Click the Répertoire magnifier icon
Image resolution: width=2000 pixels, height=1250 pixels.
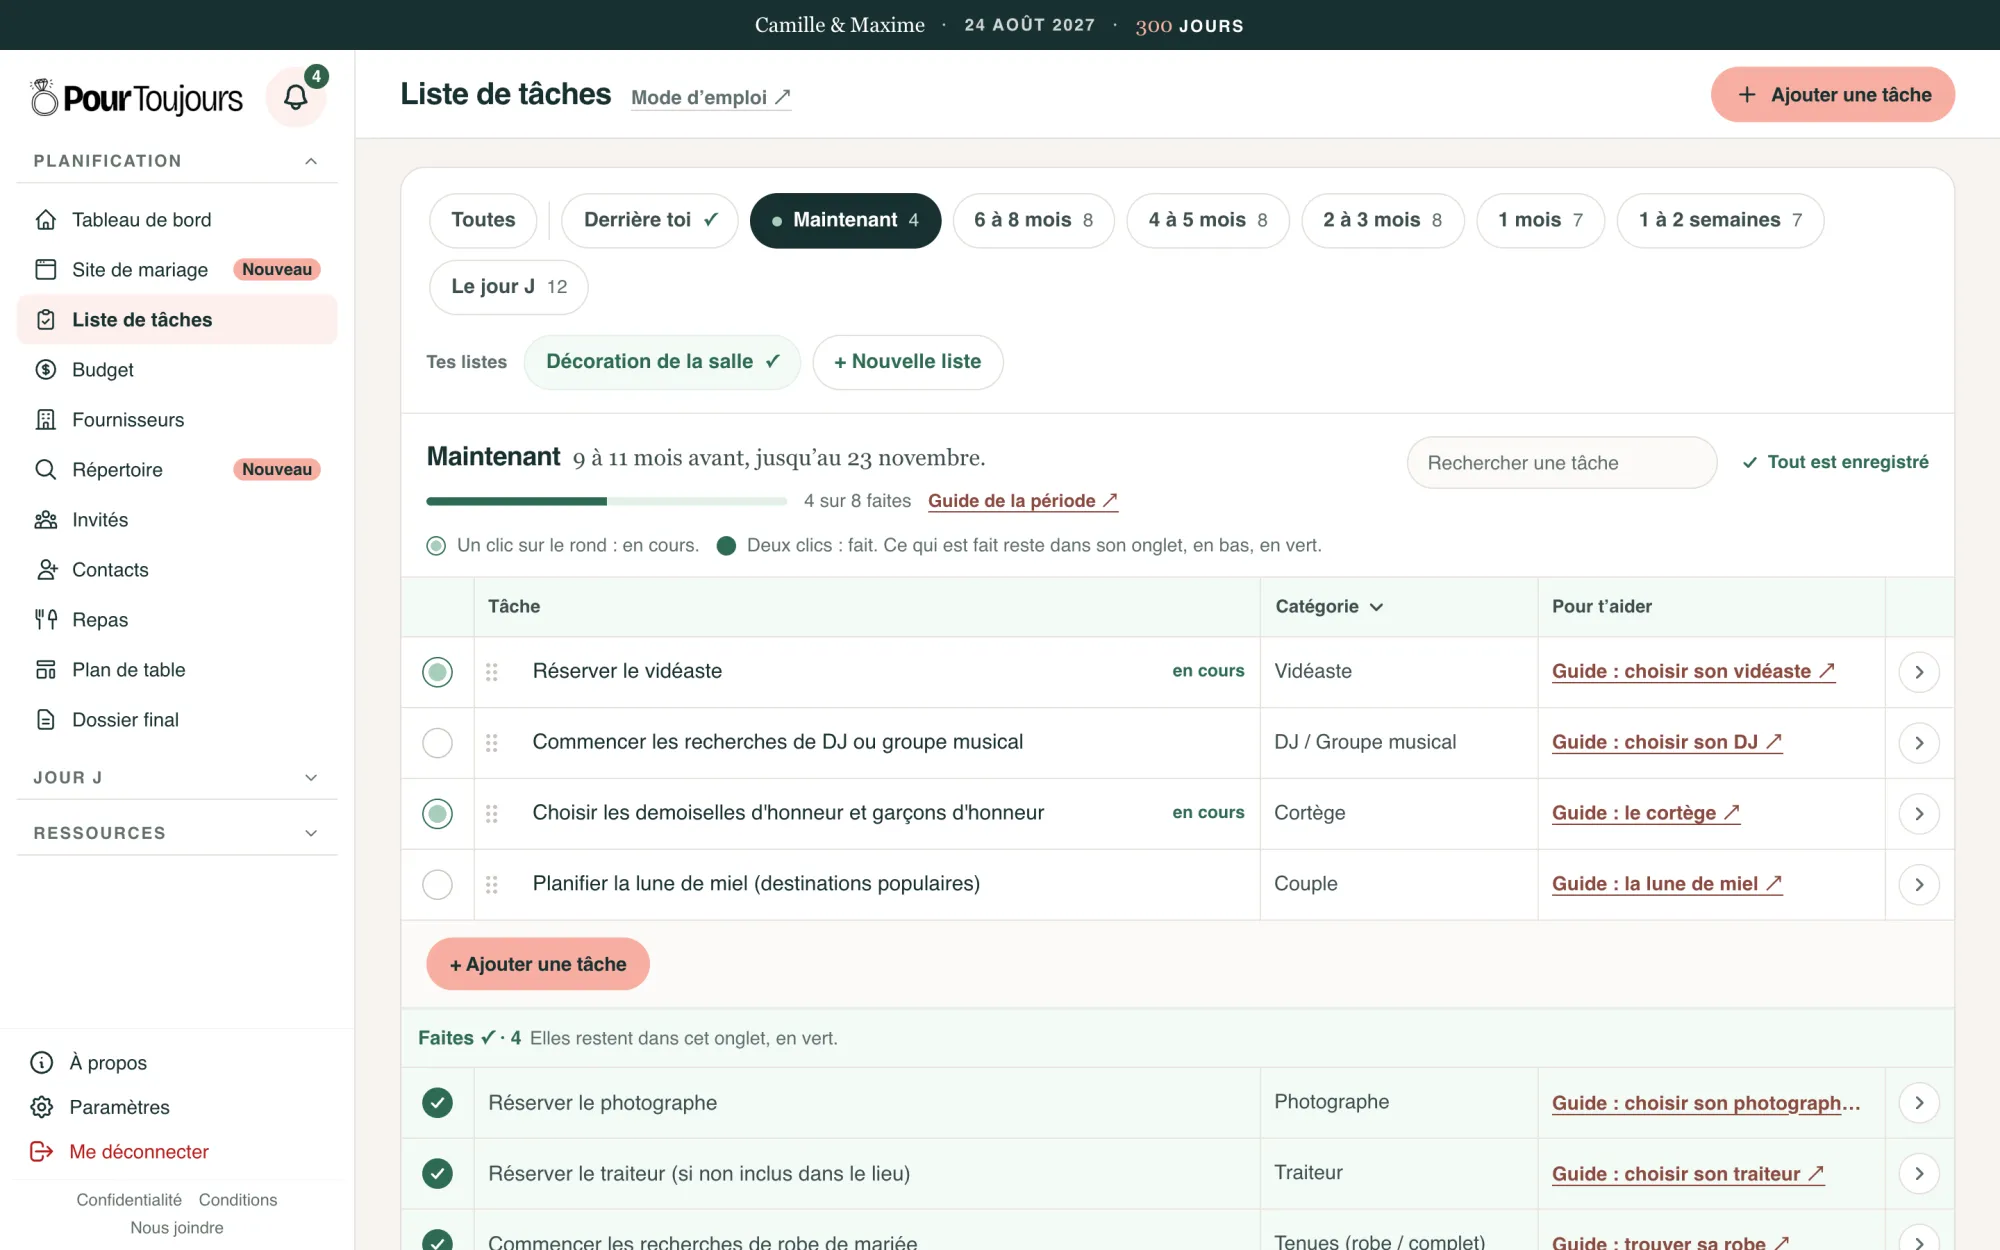(46, 470)
